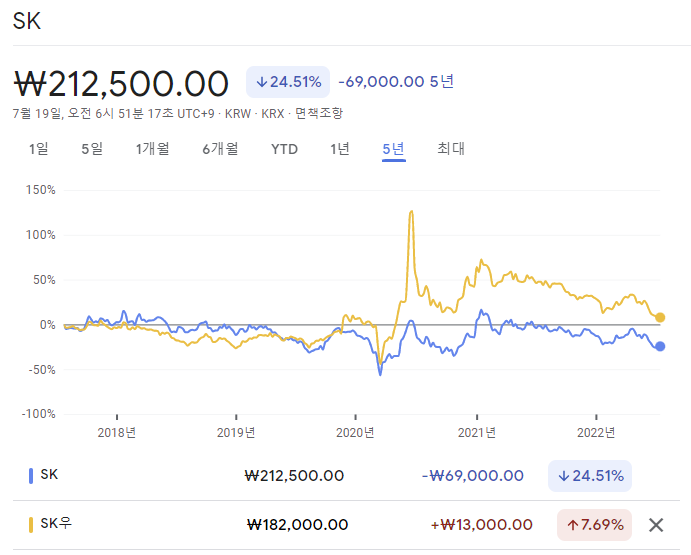Click the 2021년 axis label

click(x=477, y=432)
